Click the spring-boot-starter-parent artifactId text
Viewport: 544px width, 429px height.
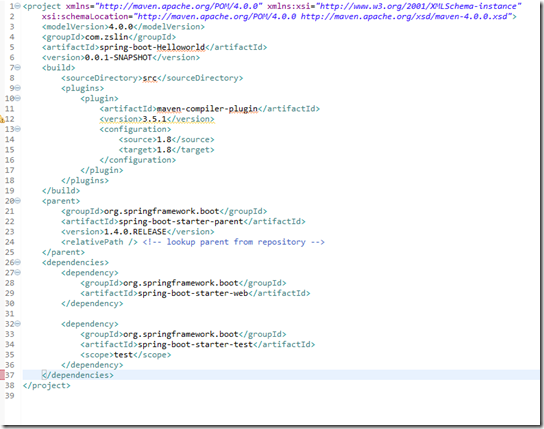(x=181, y=221)
